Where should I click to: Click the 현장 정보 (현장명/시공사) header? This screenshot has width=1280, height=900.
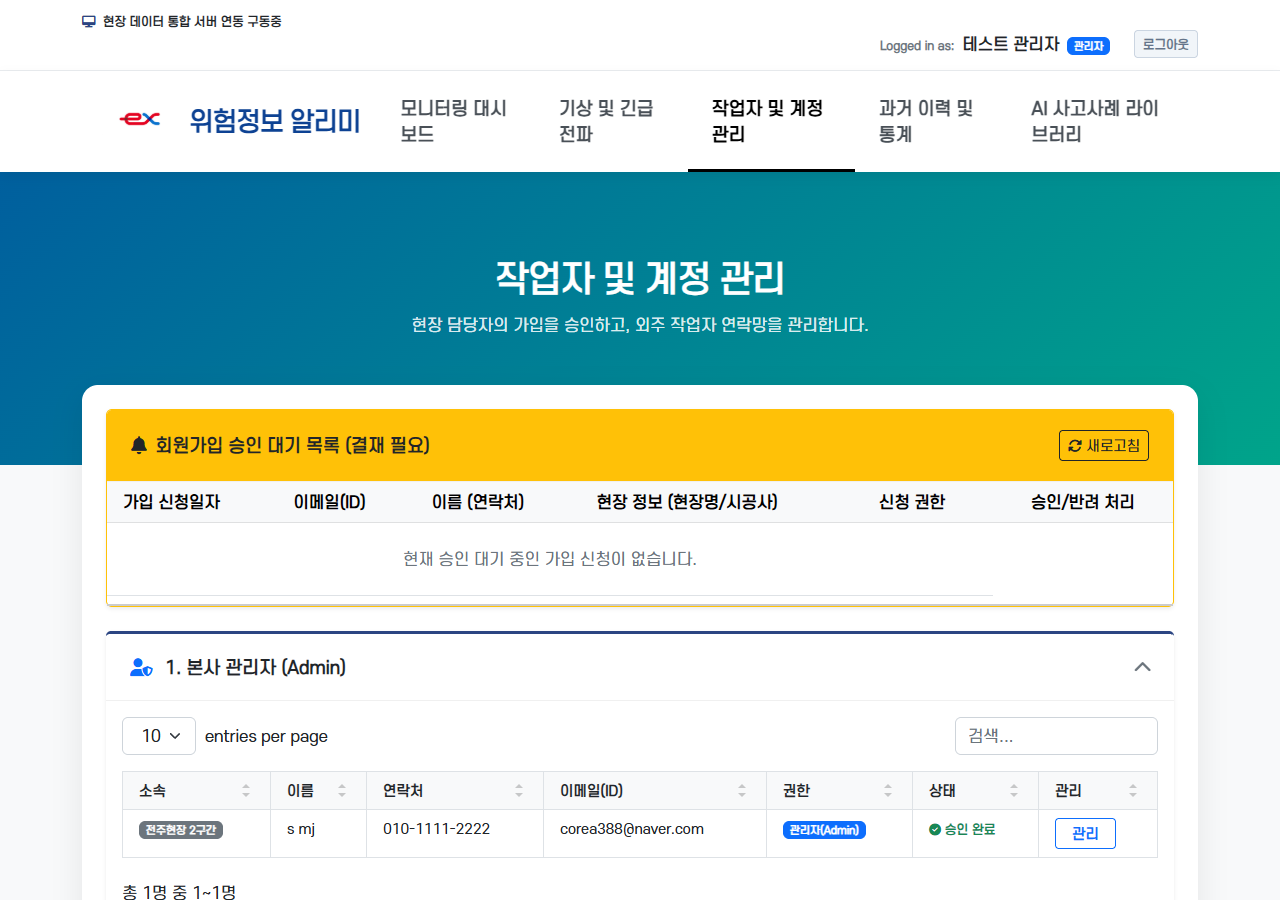click(688, 502)
